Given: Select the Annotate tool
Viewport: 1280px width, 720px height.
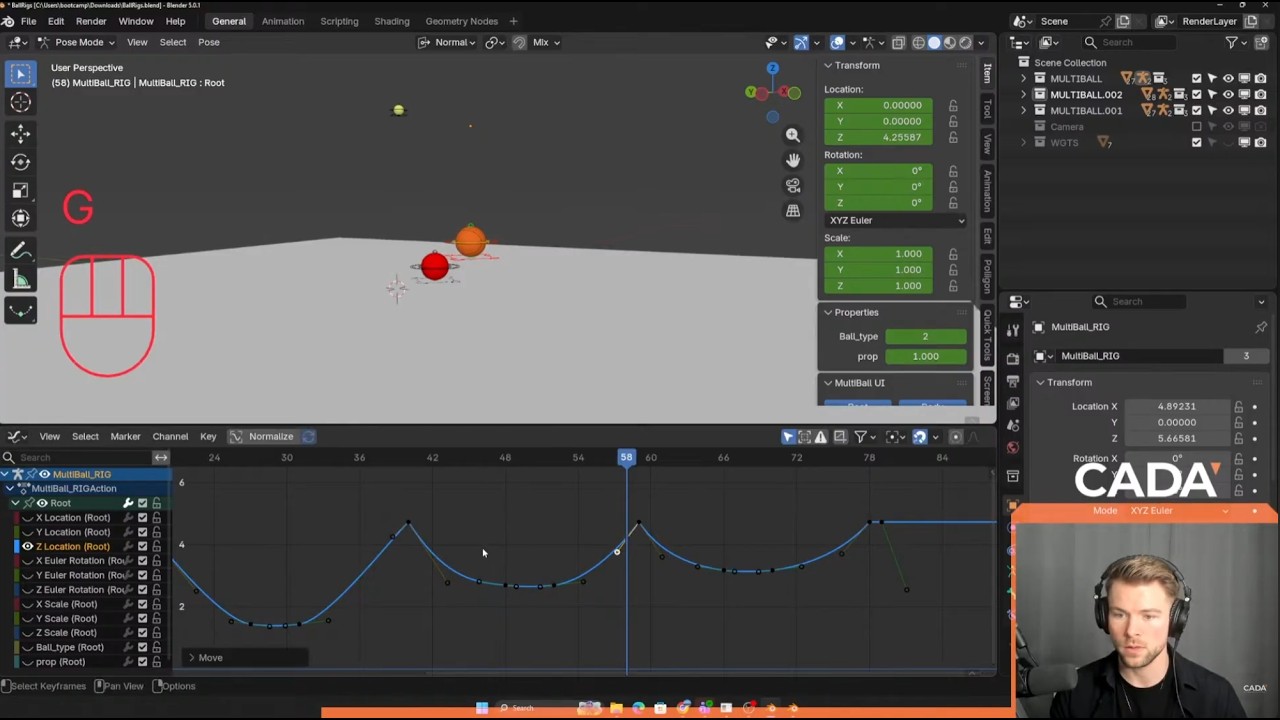Looking at the screenshot, I should coord(21,251).
